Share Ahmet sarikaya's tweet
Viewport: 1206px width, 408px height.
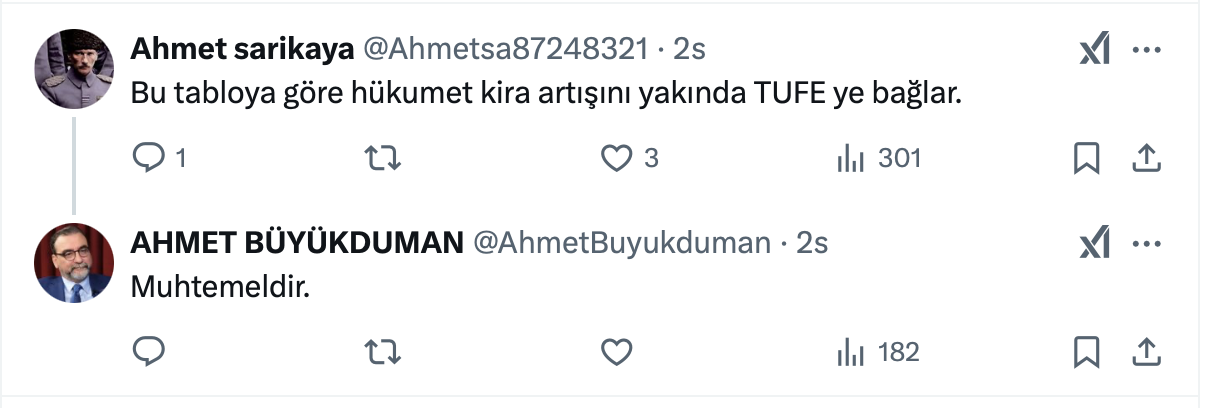pyautogui.click(x=1147, y=158)
